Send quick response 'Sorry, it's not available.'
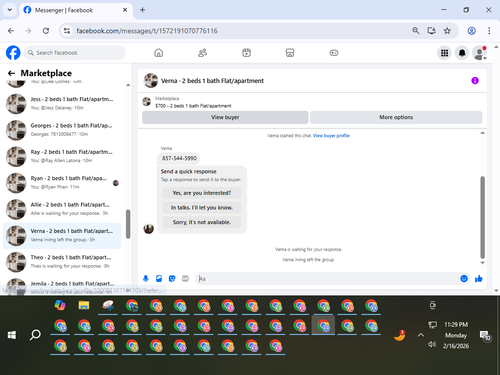 202,222
